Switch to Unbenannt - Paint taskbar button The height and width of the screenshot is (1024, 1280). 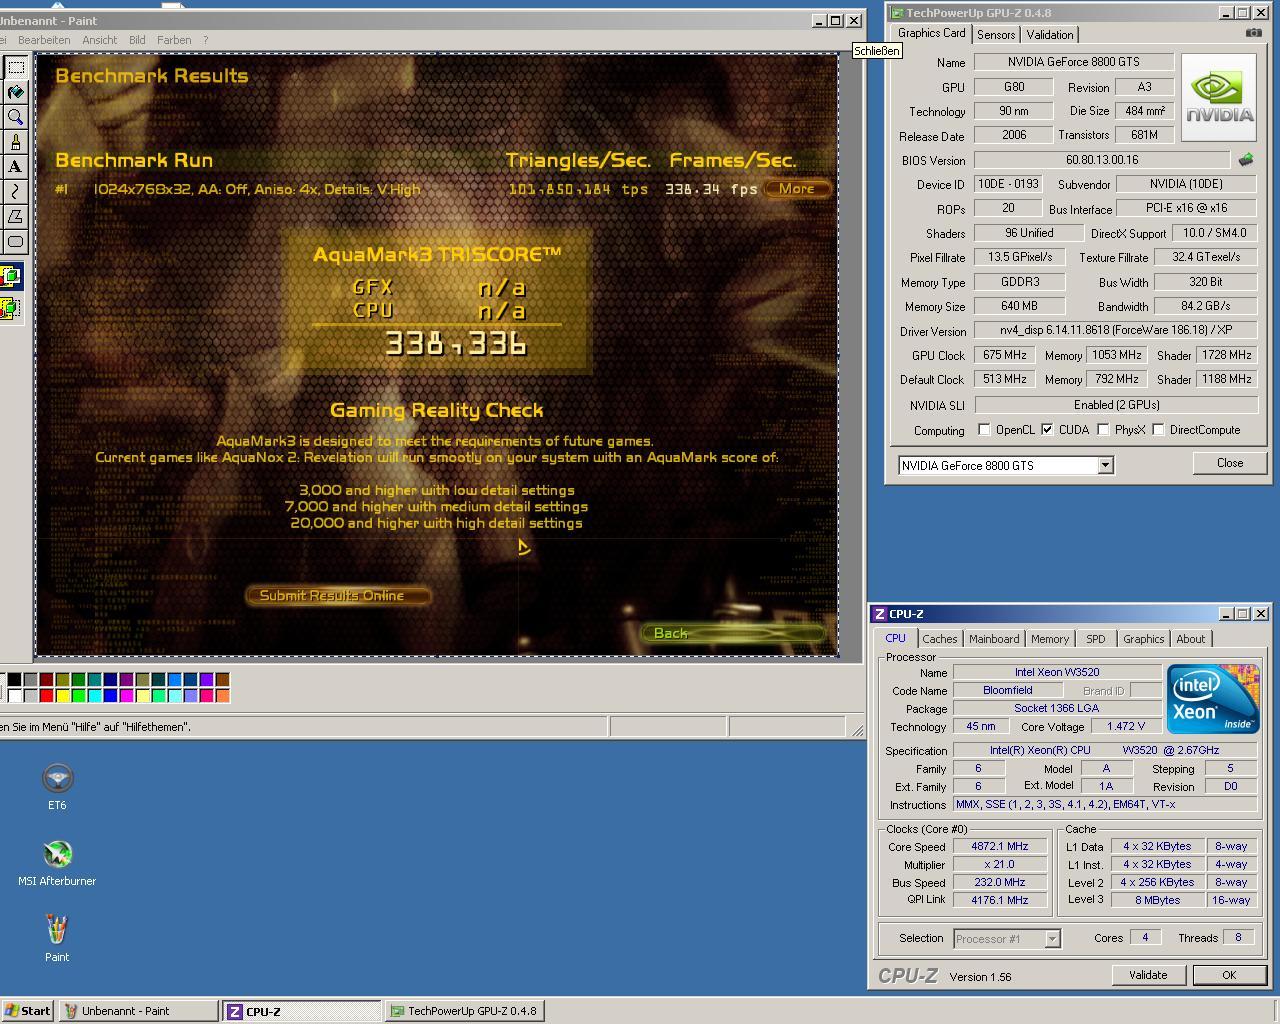click(x=138, y=1011)
